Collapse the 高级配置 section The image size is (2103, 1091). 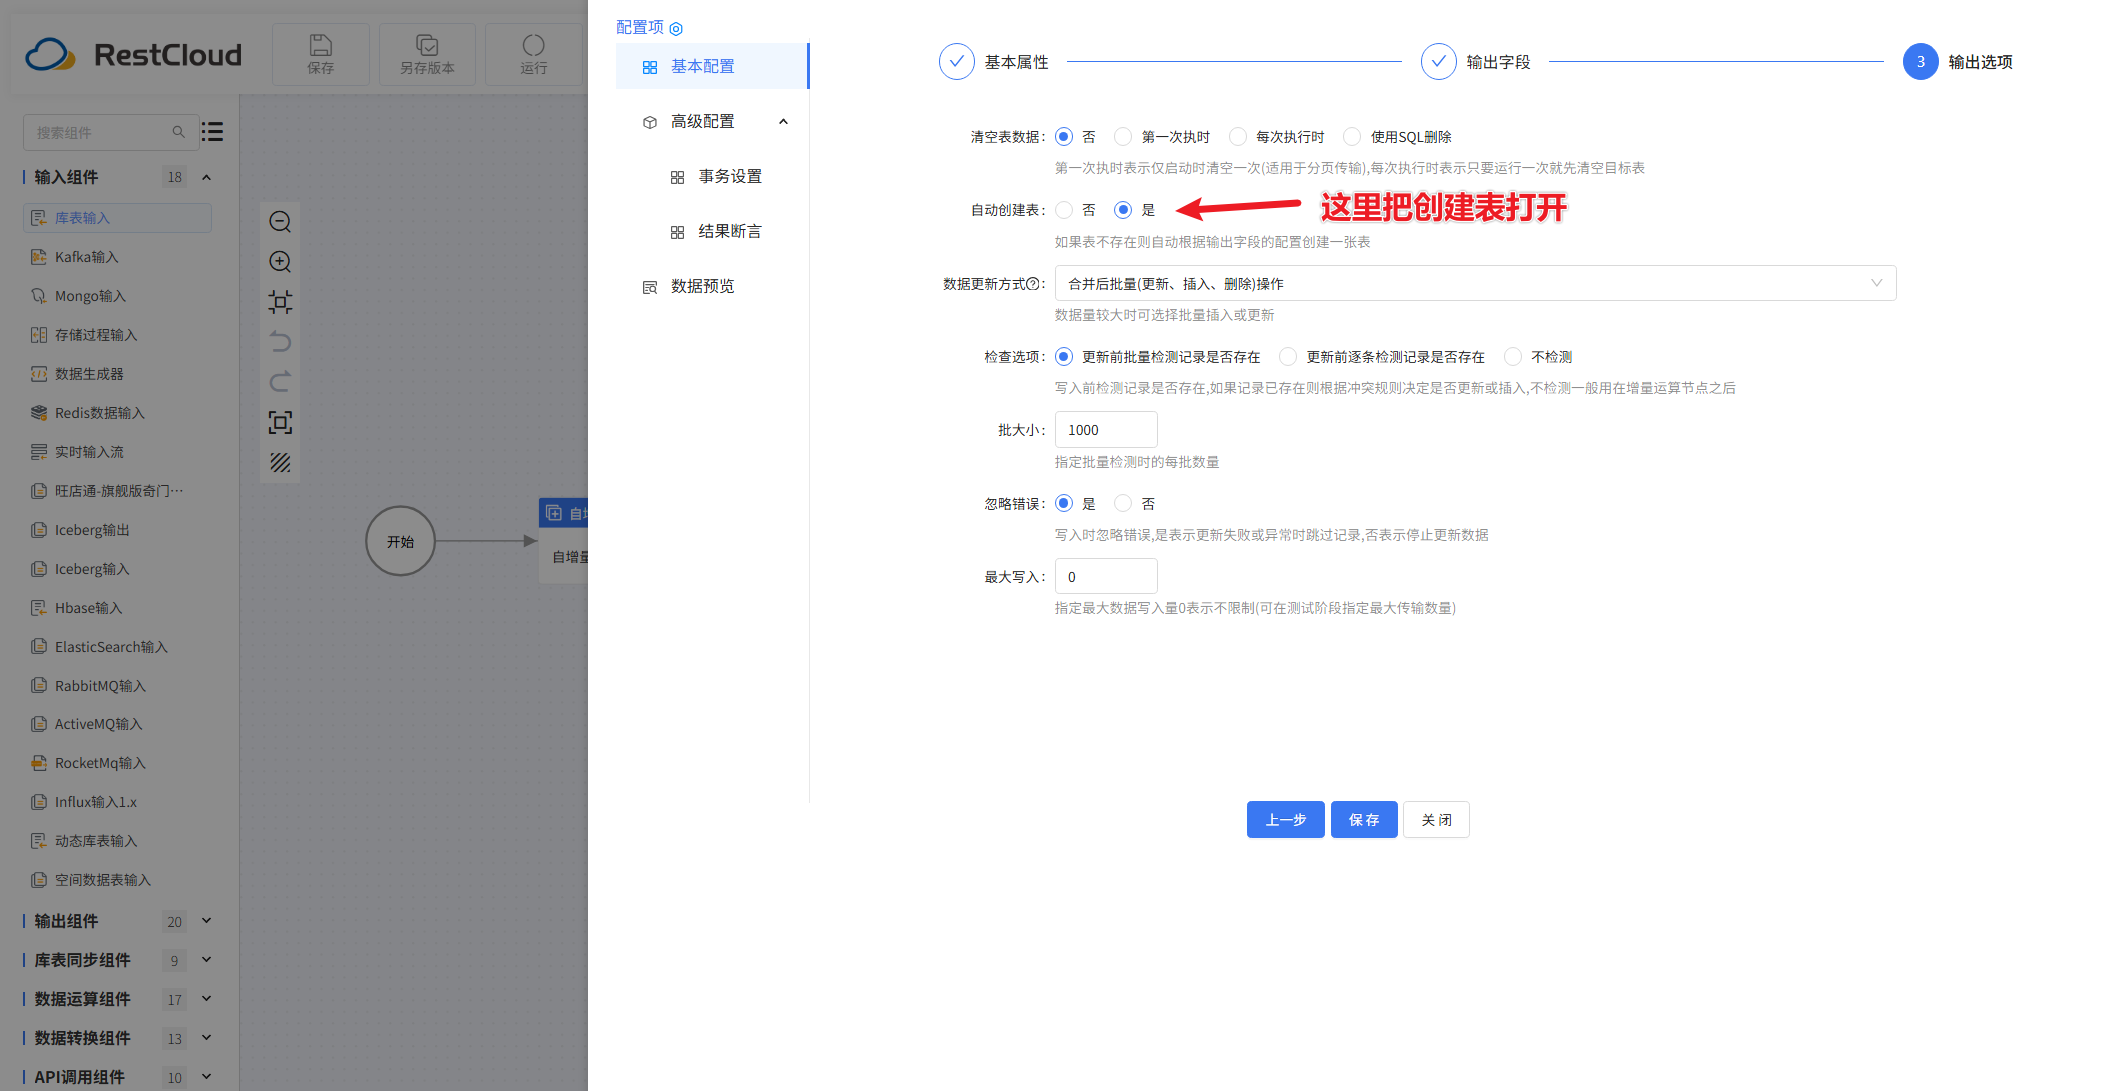(783, 122)
